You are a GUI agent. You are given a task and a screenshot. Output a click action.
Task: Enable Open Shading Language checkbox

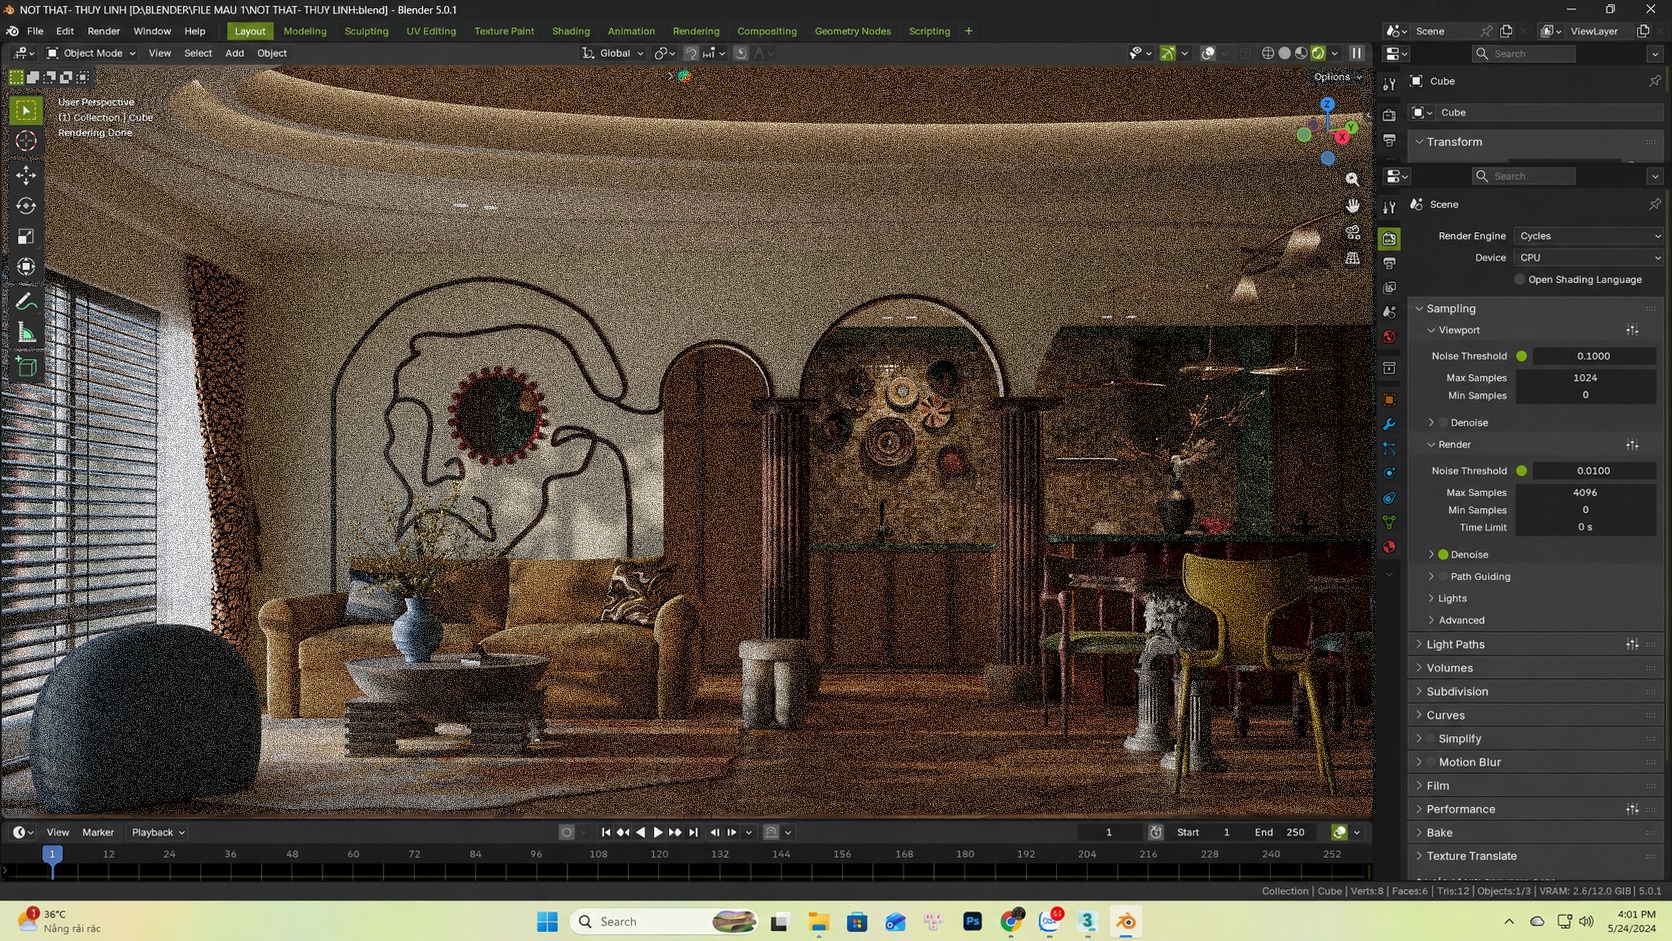1520,280
